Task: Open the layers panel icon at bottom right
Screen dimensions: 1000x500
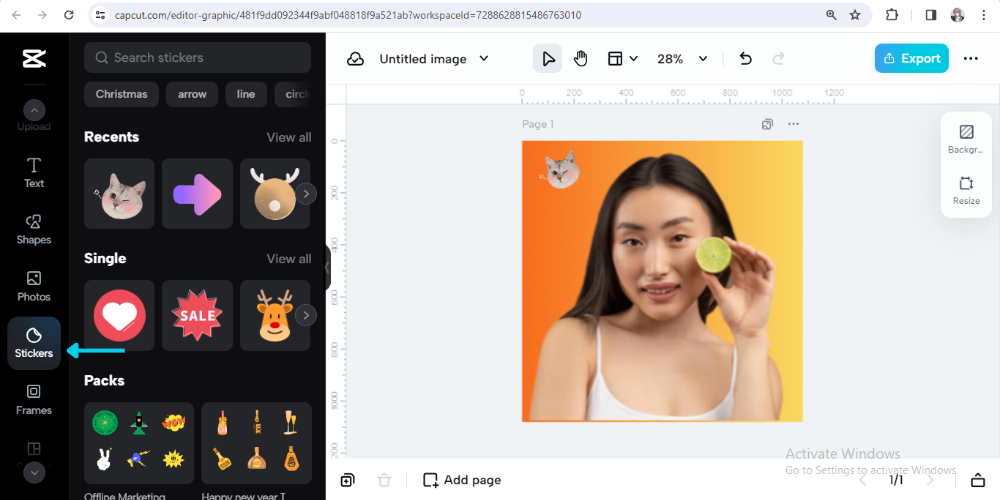Action: coord(978,480)
